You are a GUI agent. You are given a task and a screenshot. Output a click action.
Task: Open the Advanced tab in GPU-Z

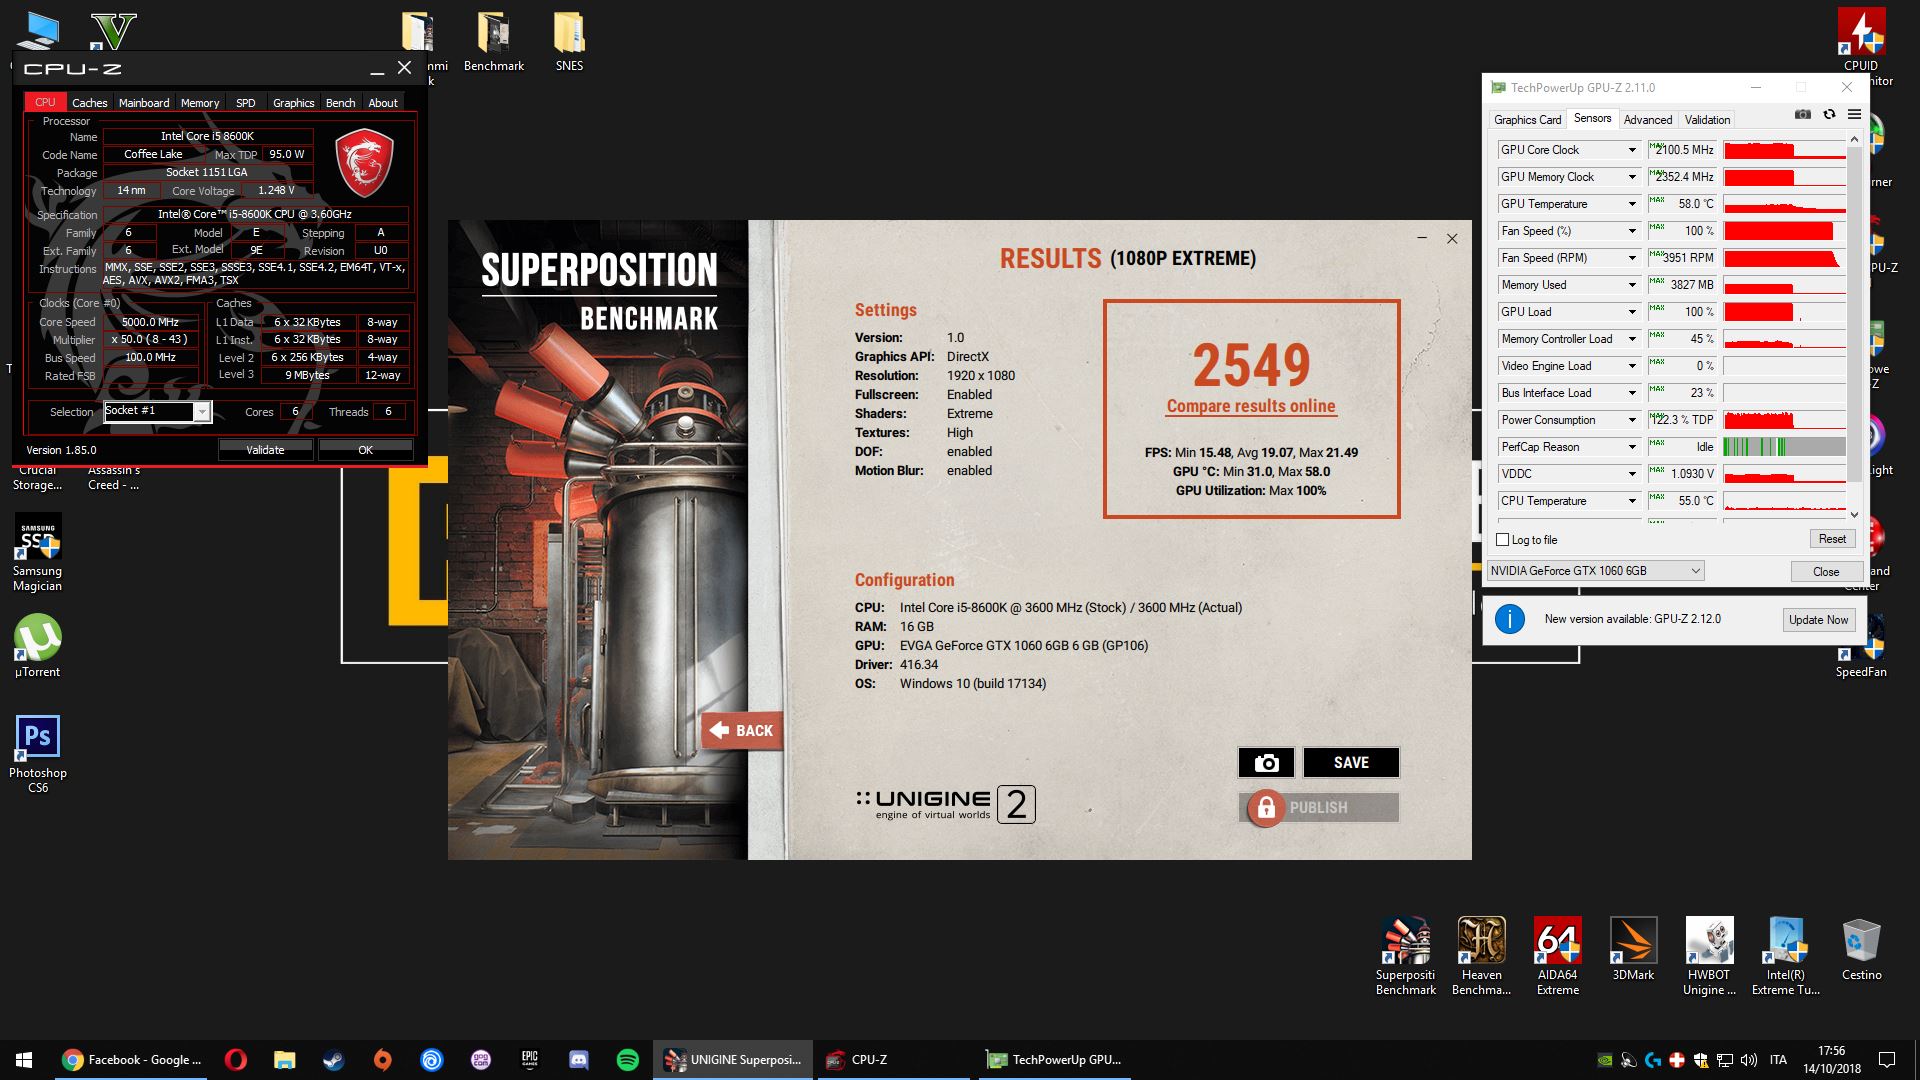pyautogui.click(x=1647, y=120)
